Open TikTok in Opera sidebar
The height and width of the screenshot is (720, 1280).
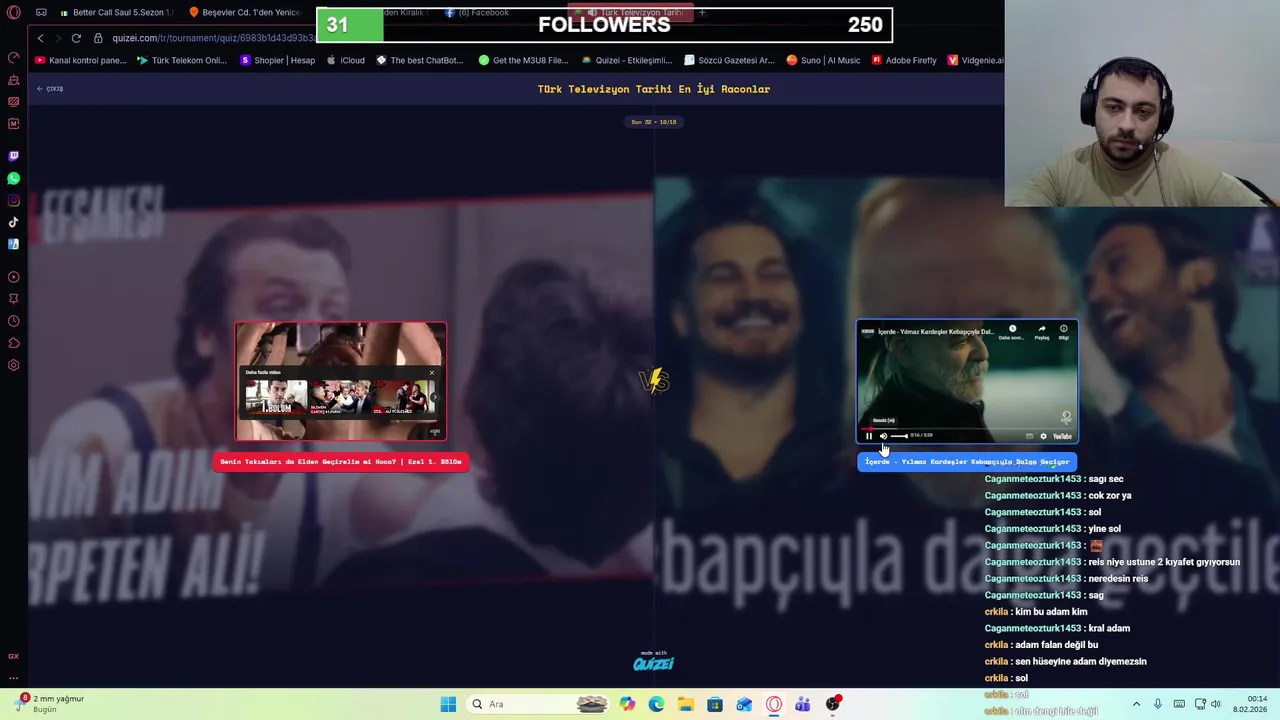pyautogui.click(x=13, y=222)
